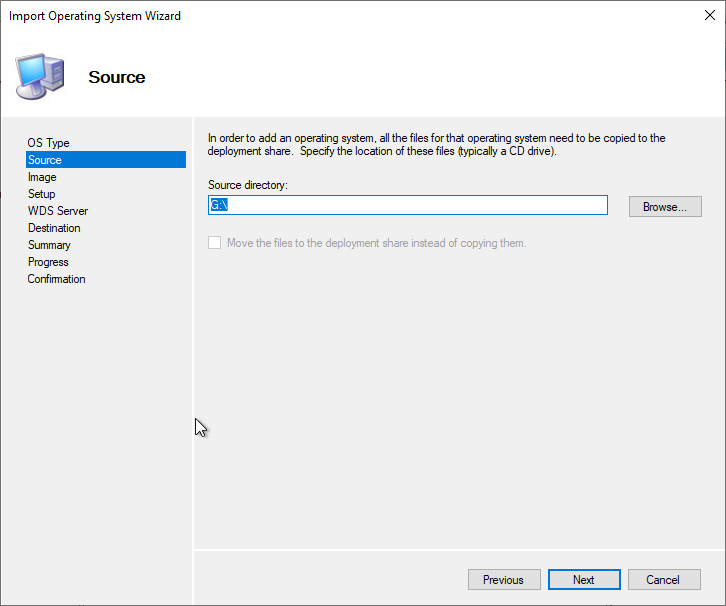Viewport: 726px width, 606px height.
Task: Select the highlighted Source step
Action: point(106,160)
